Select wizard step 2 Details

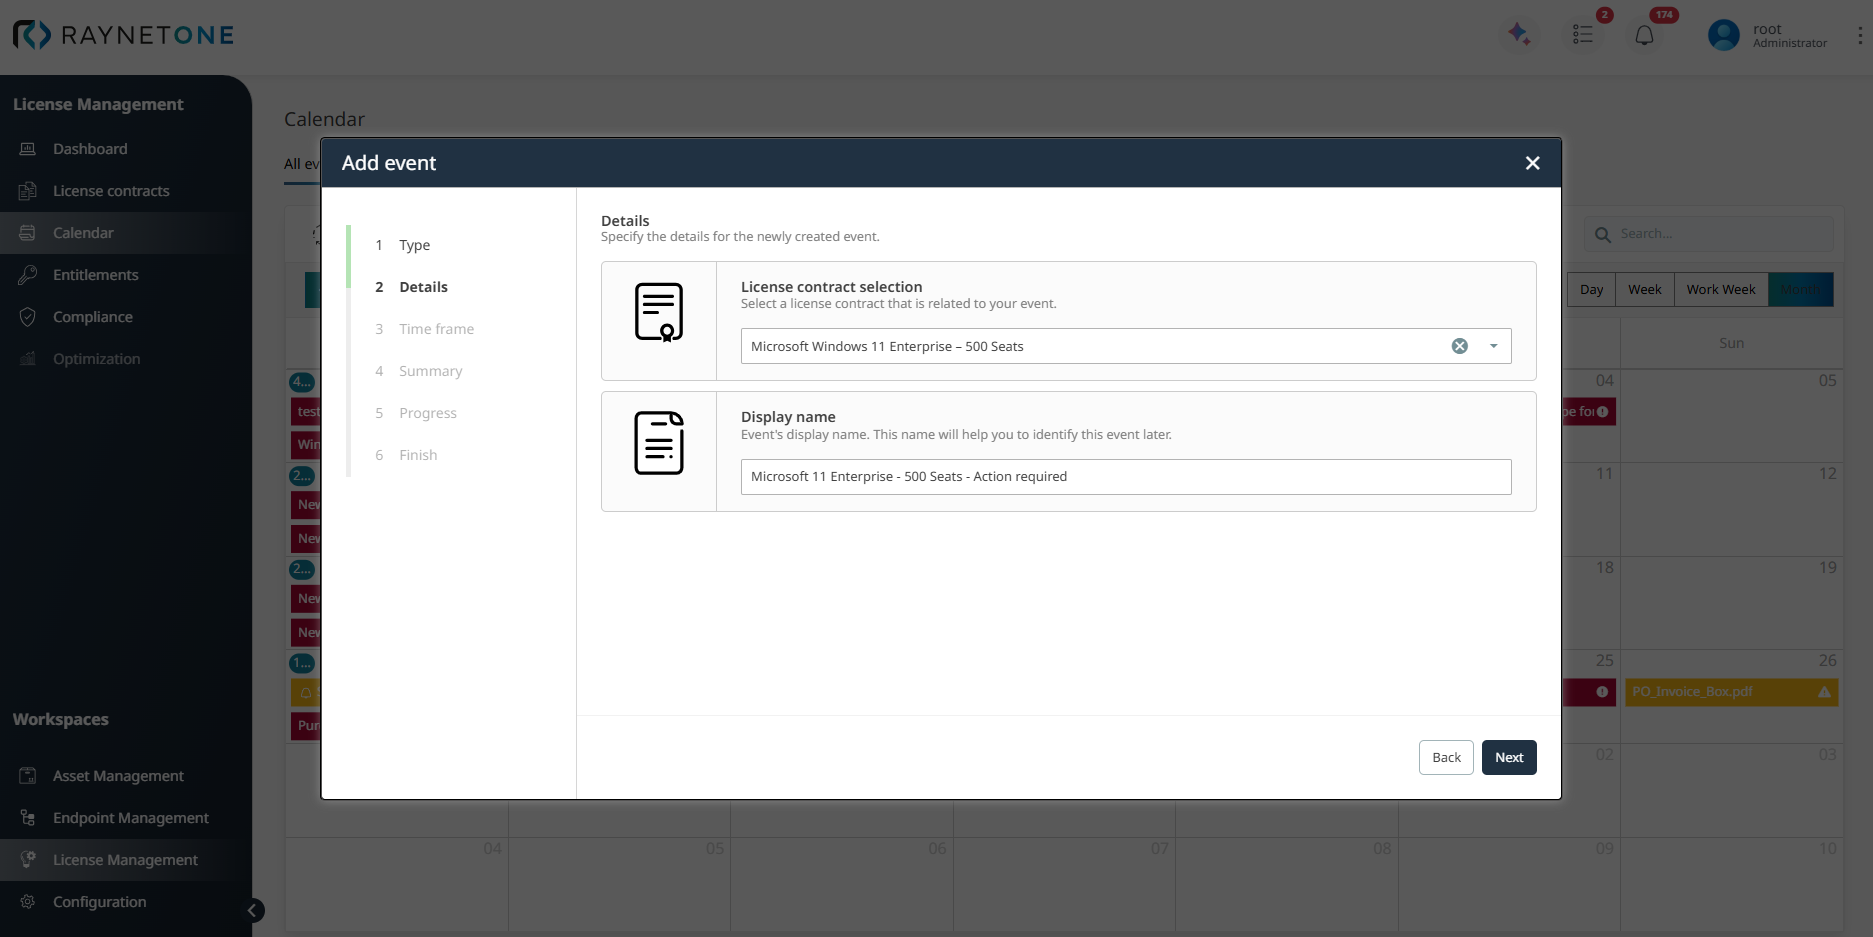coord(423,287)
